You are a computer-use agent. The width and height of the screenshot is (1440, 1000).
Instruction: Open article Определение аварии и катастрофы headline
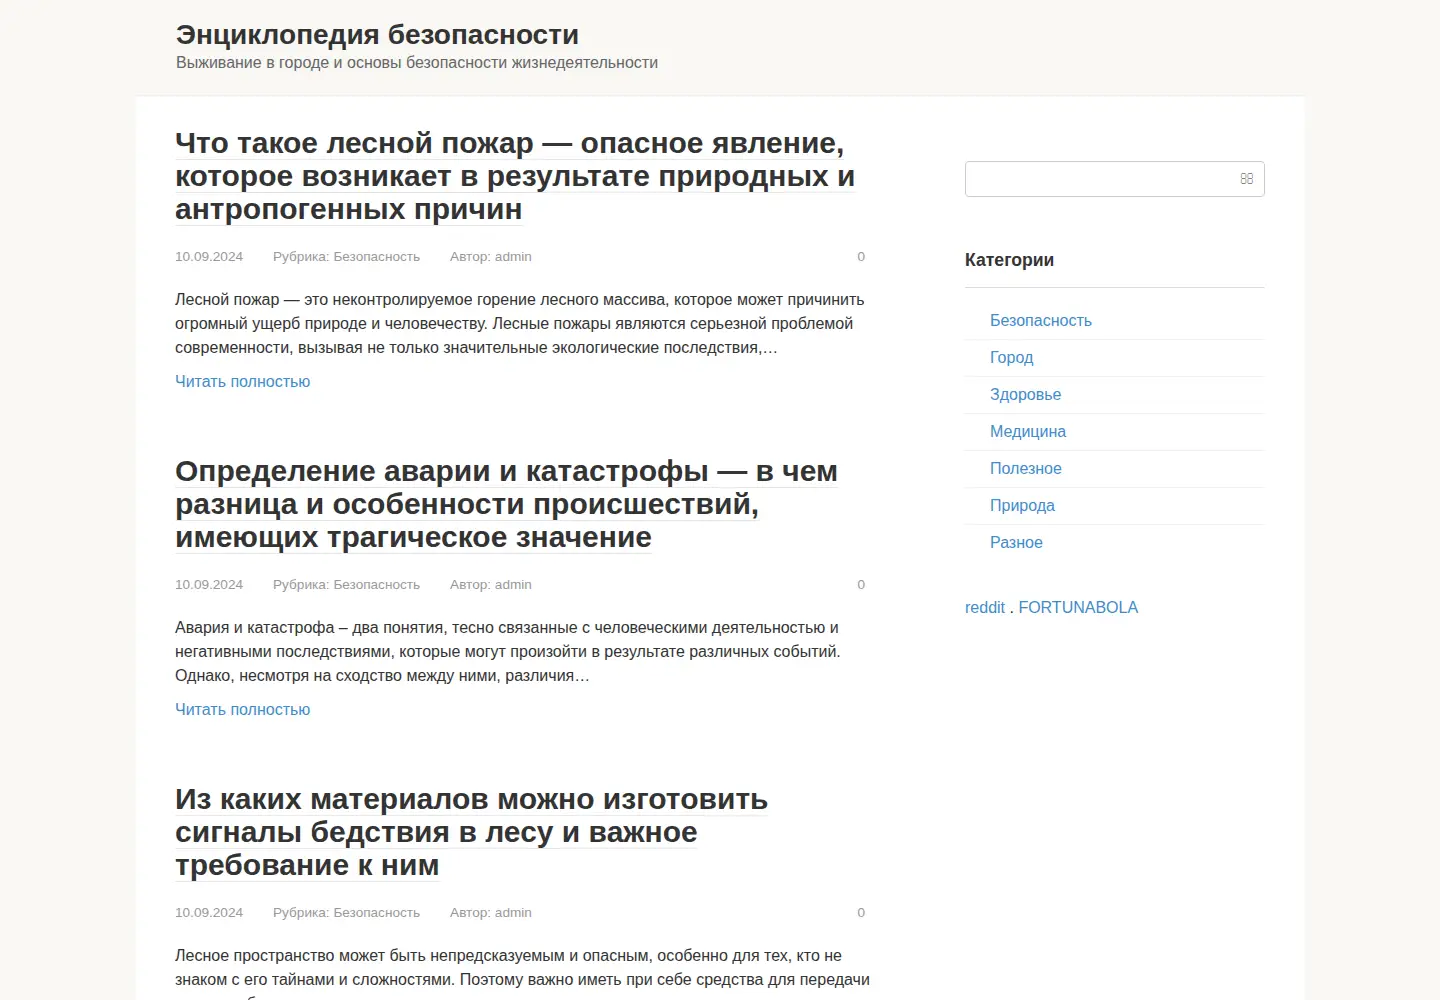click(x=506, y=504)
